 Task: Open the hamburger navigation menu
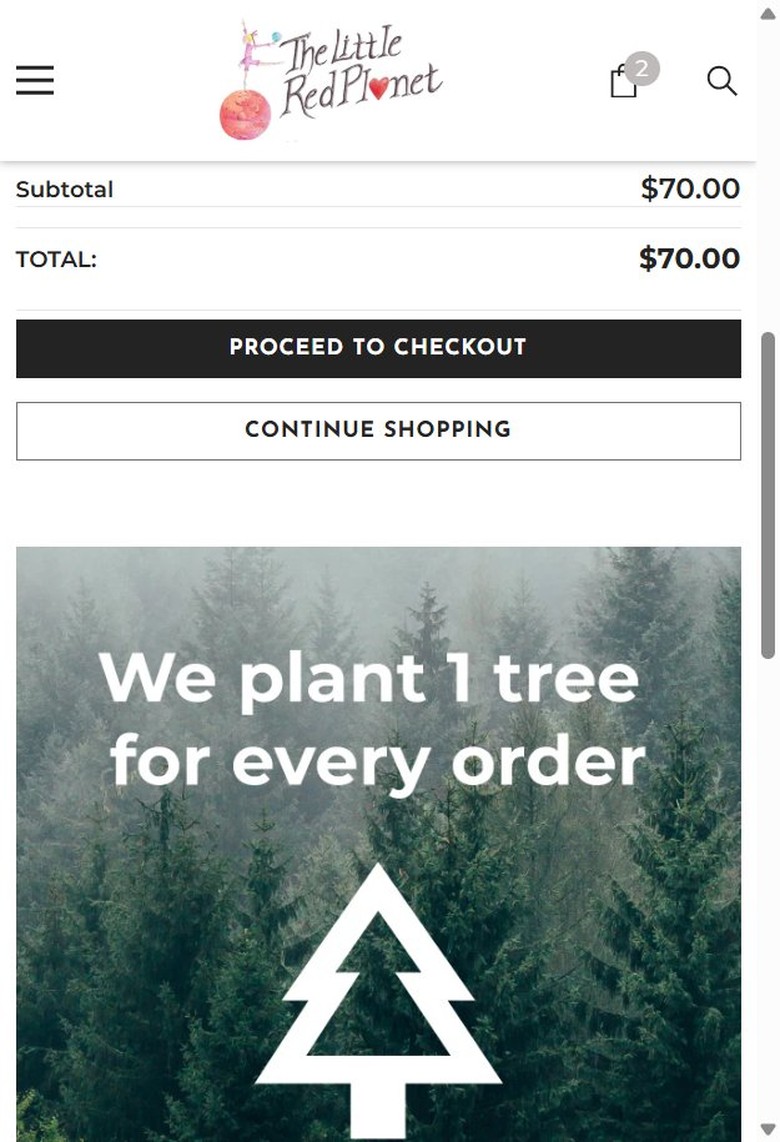[35, 80]
